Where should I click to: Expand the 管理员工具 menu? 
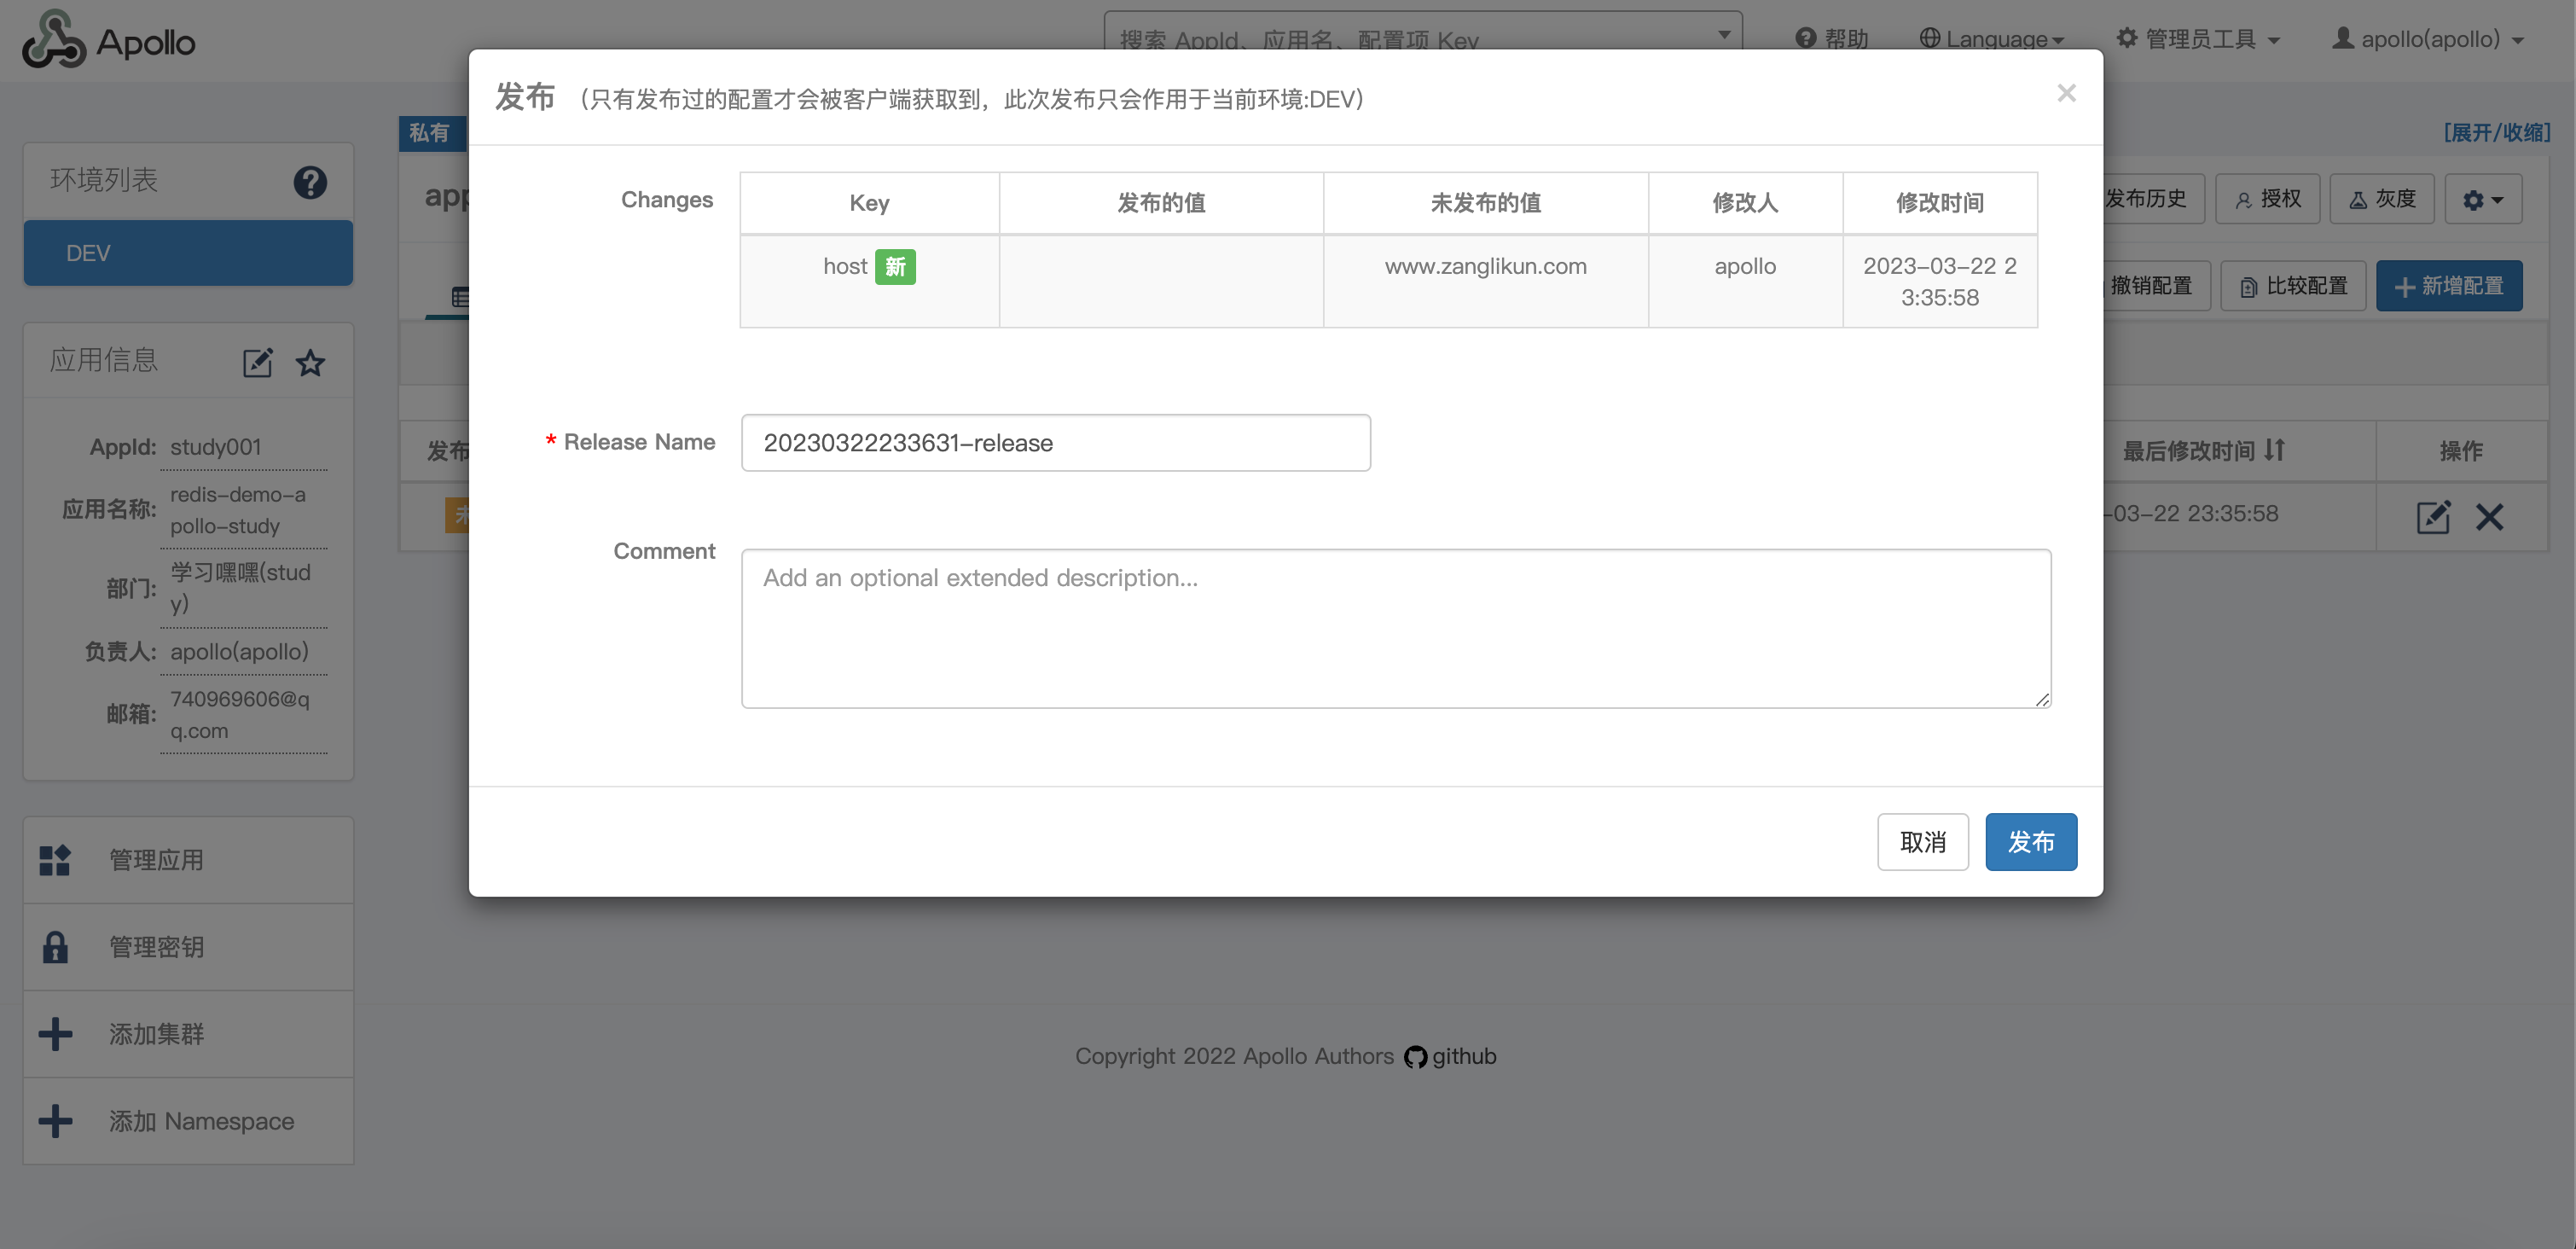tap(2198, 39)
